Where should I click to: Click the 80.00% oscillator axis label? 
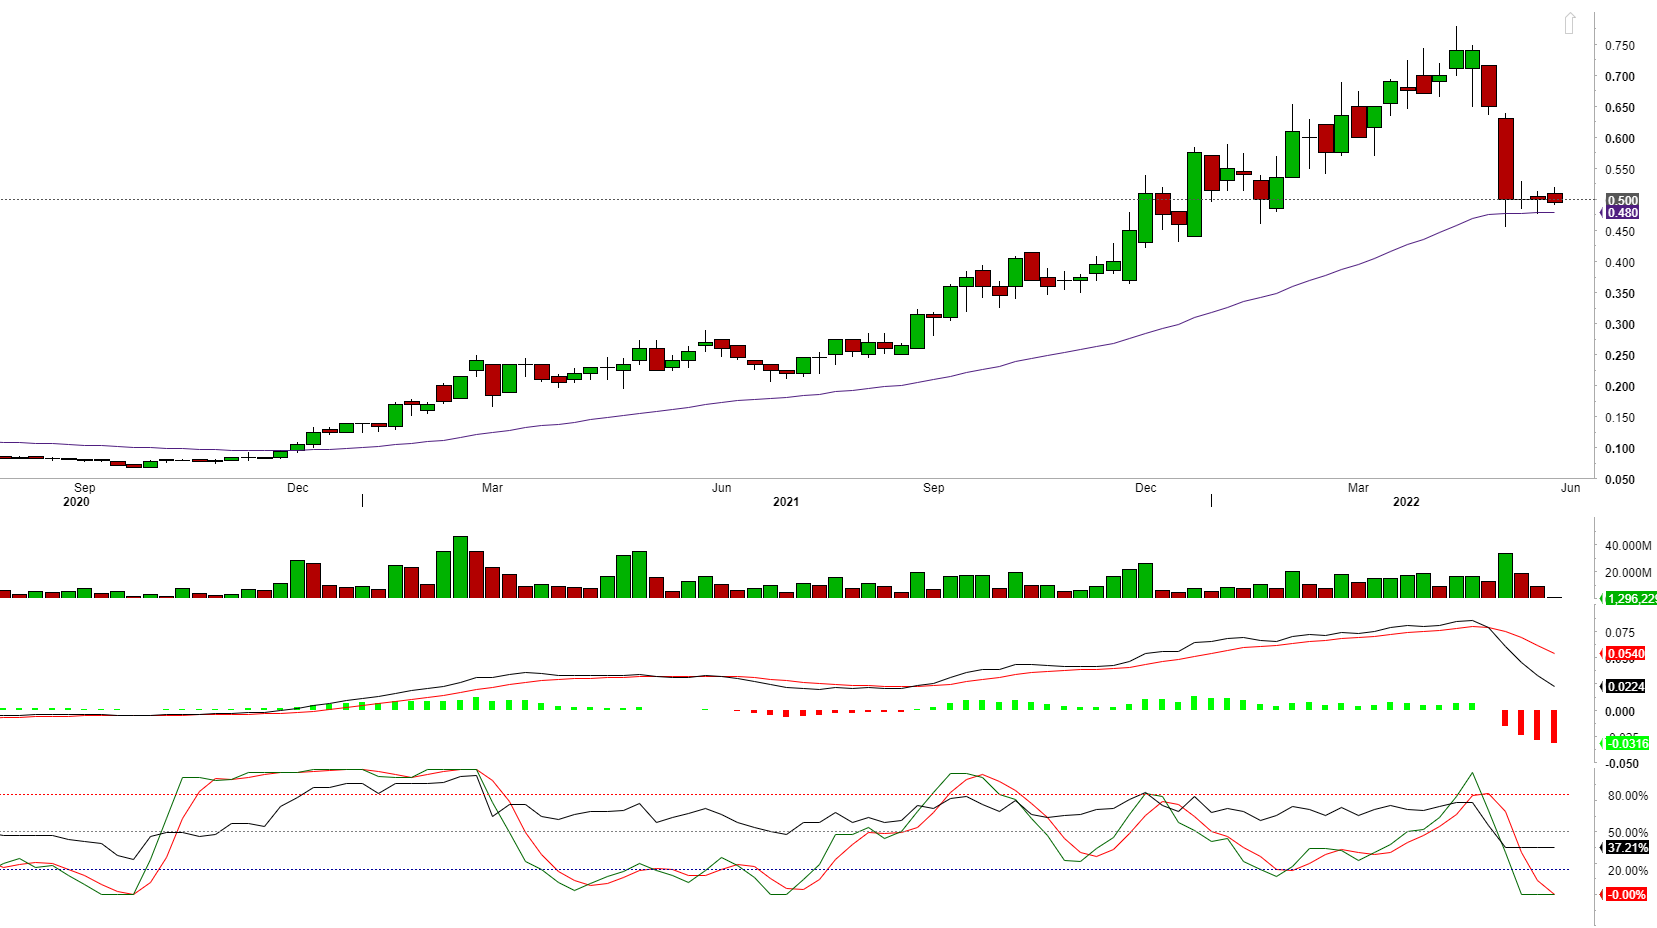point(1628,796)
